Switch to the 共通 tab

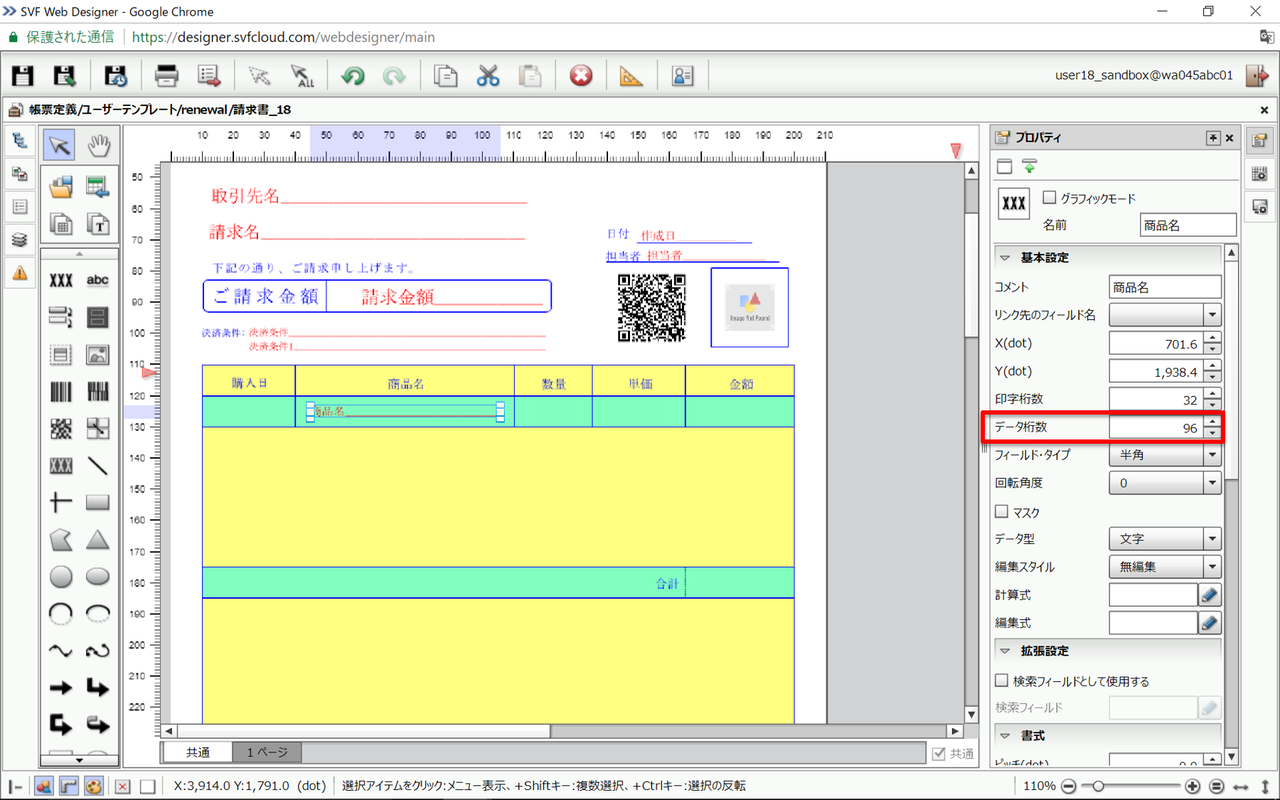[197, 753]
